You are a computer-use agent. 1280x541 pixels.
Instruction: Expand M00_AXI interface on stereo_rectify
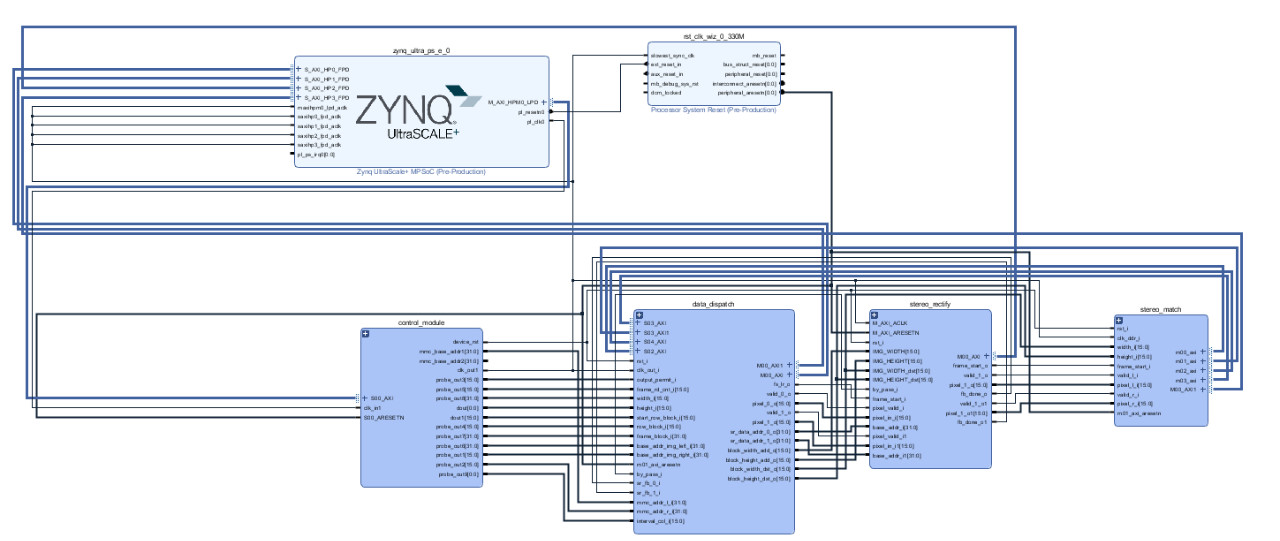pyautogui.click(x=986, y=356)
